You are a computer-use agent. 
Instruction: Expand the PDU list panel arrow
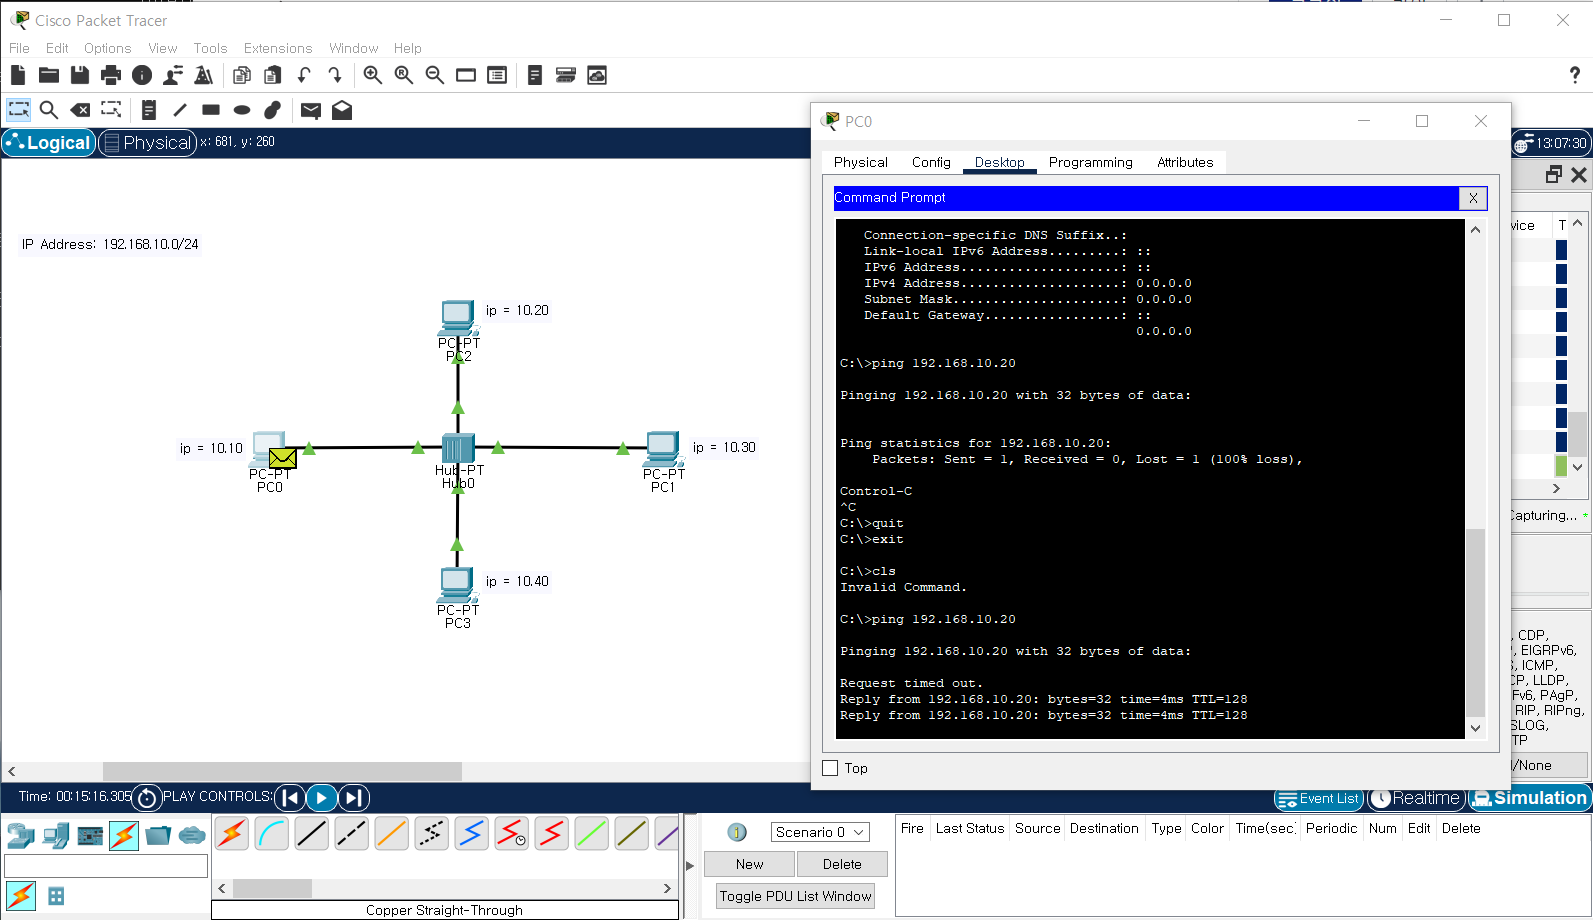click(x=689, y=866)
